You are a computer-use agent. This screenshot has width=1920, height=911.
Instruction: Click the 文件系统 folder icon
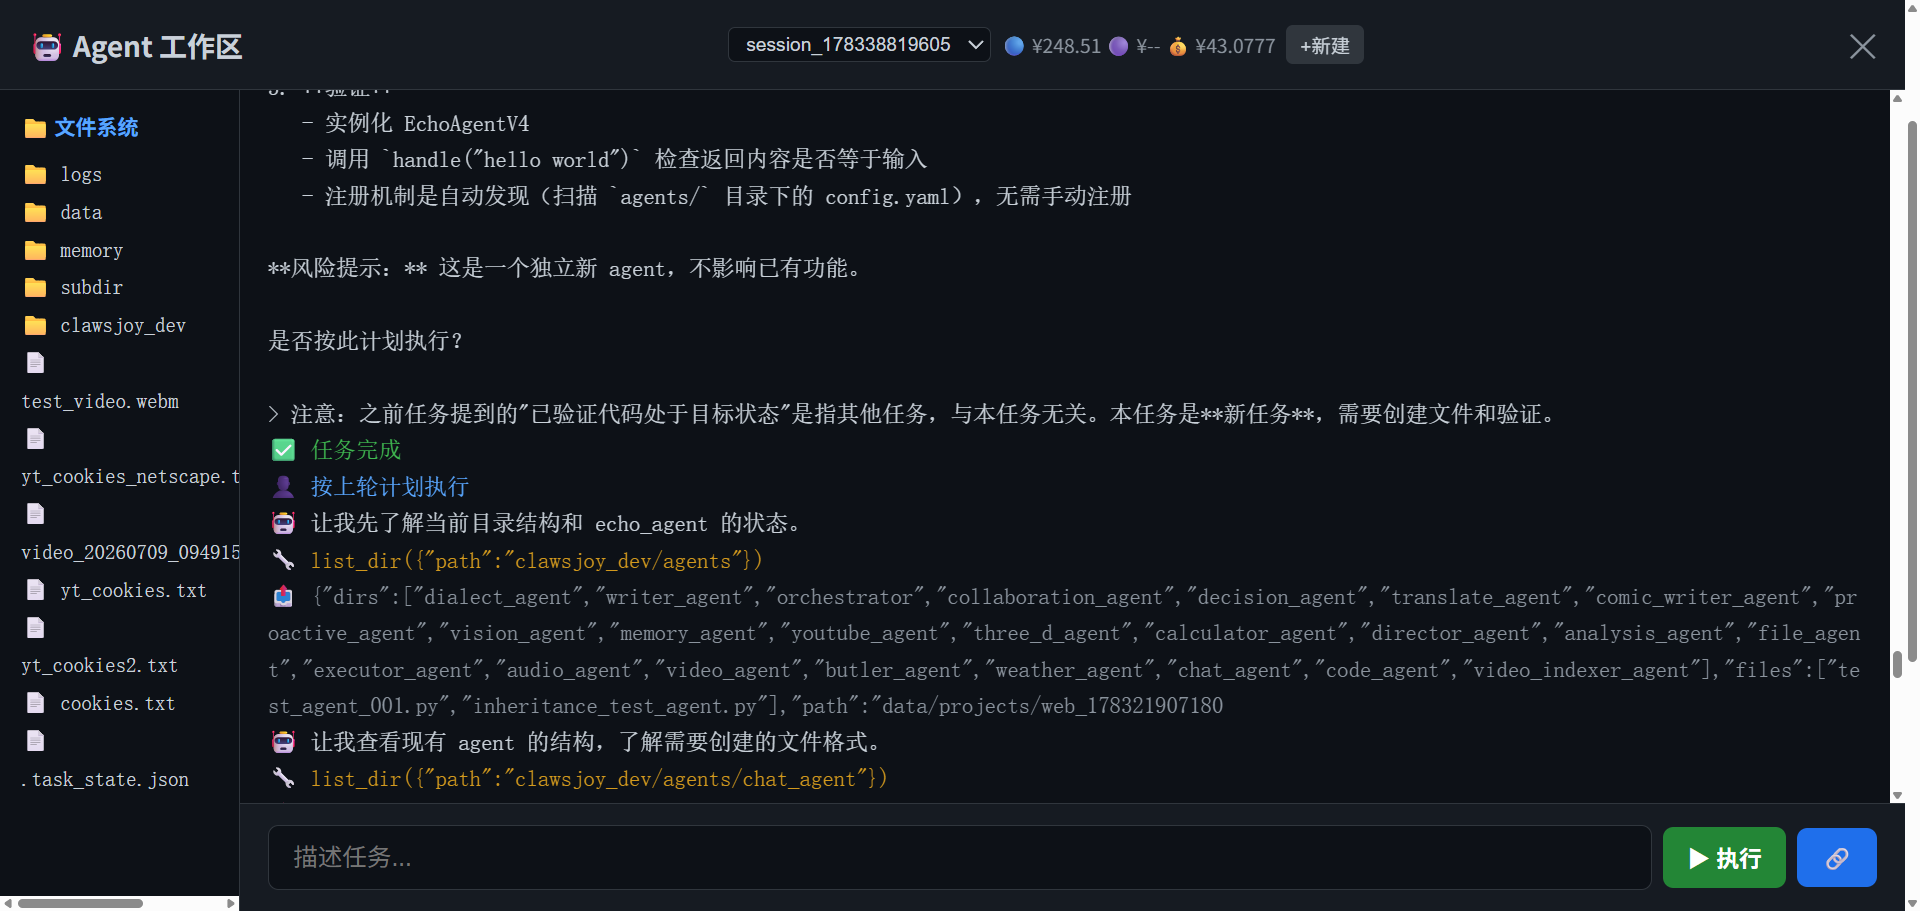(35, 128)
